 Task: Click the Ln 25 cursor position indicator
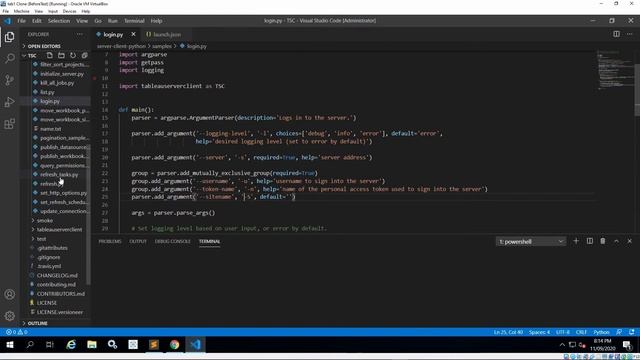coord(508,332)
